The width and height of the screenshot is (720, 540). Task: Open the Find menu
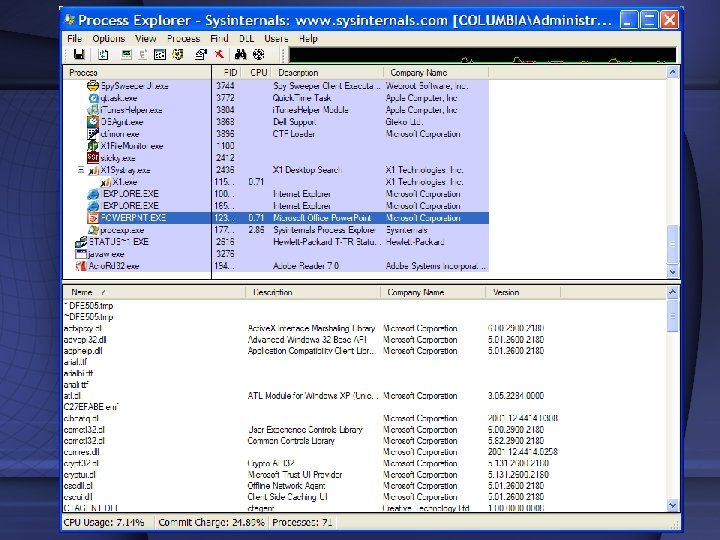219,39
